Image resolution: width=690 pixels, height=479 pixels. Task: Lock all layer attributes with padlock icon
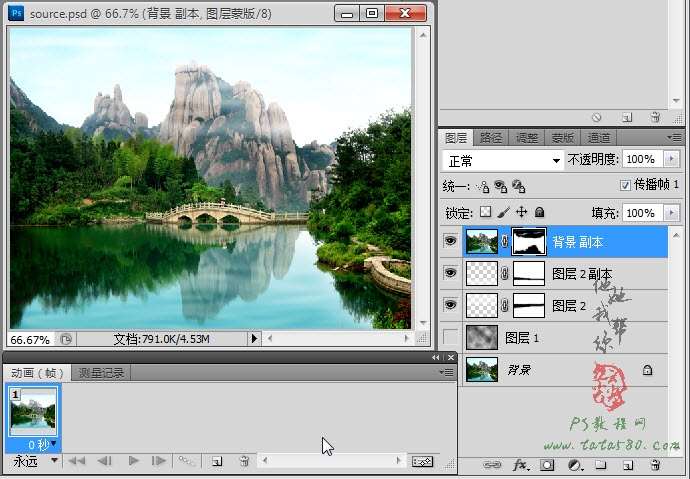tap(540, 212)
